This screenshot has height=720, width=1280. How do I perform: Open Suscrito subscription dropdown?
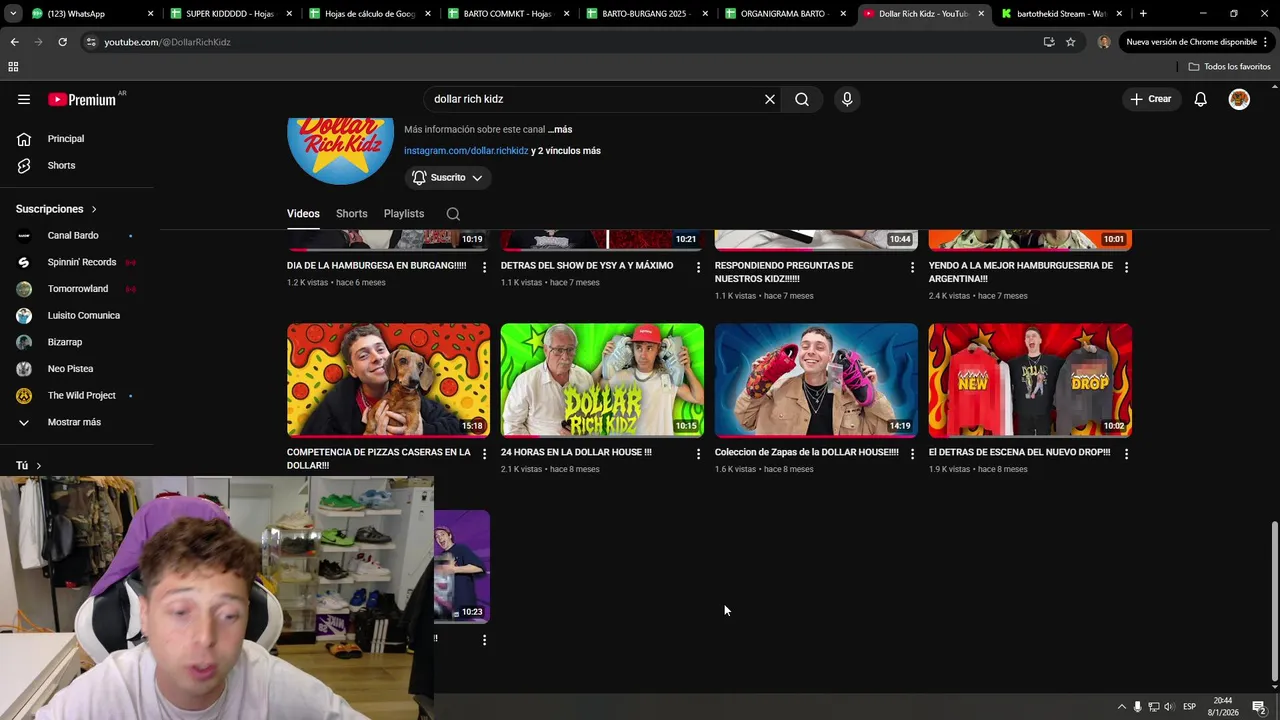coord(448,178)
